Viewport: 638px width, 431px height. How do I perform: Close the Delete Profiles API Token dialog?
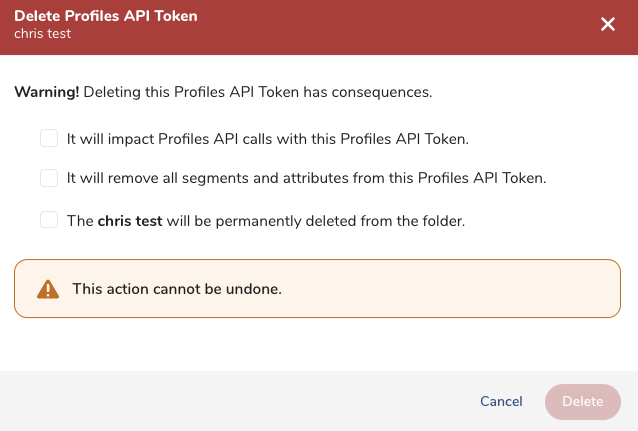pos(607,25)
